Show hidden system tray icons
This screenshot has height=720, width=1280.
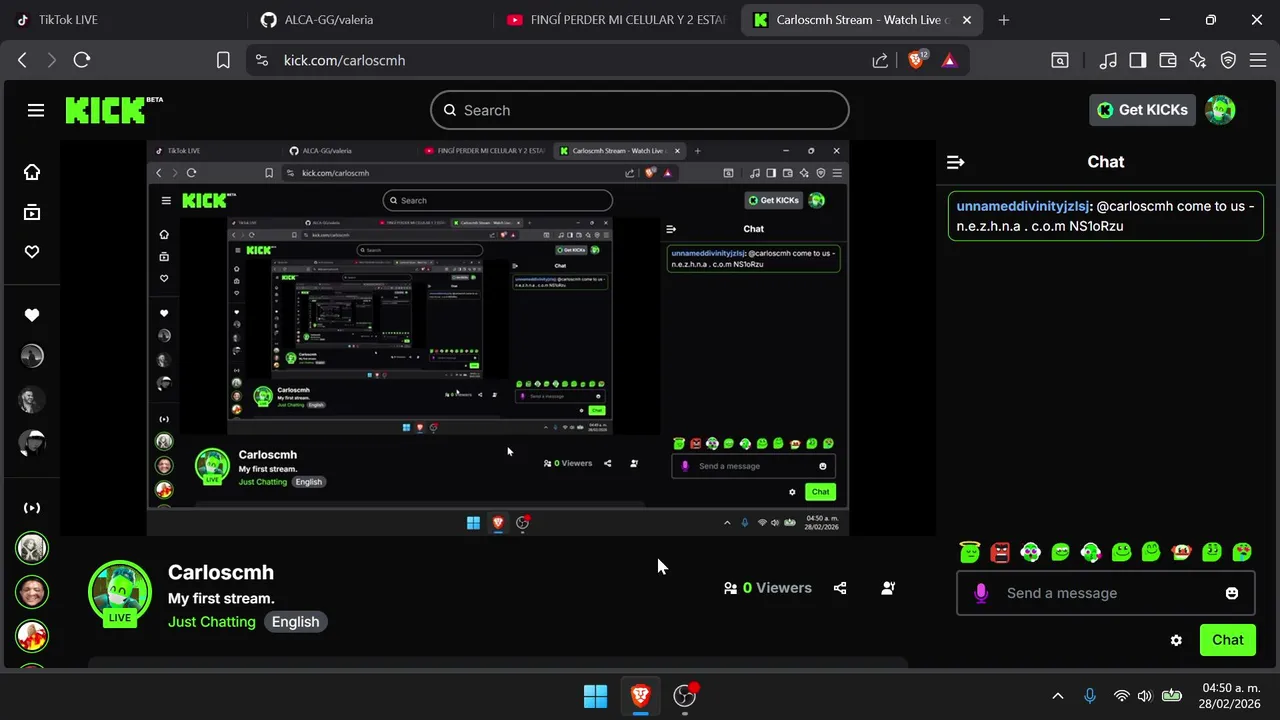click(x=1058, y=696)
